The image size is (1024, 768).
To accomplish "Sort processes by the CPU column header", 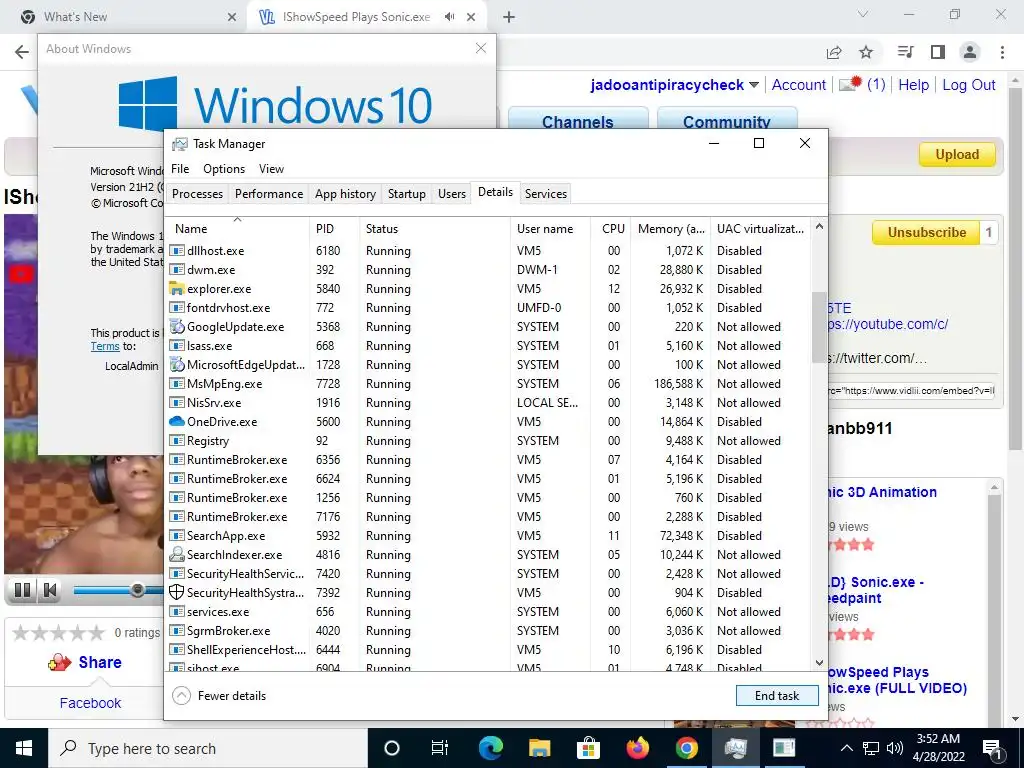I will pyautogui.click(x=613, y=229).
